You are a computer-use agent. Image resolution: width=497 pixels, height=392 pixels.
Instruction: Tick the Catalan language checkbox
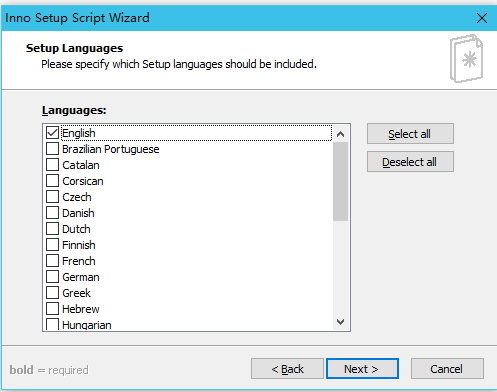(52, 165)
